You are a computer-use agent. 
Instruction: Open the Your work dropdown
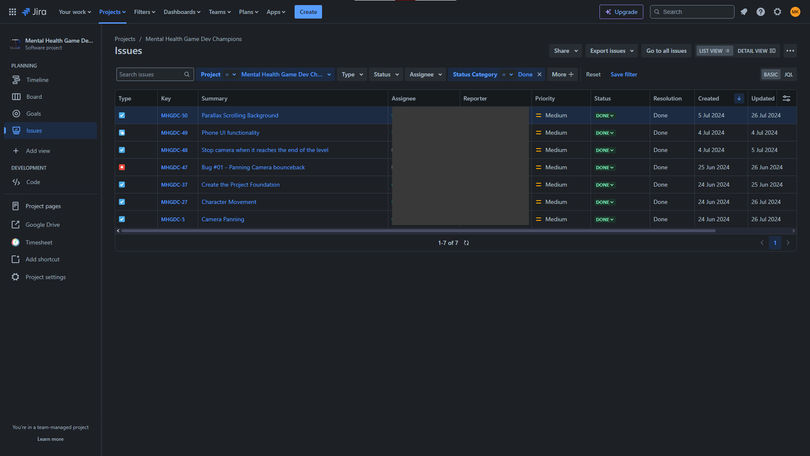coord(74,12)
